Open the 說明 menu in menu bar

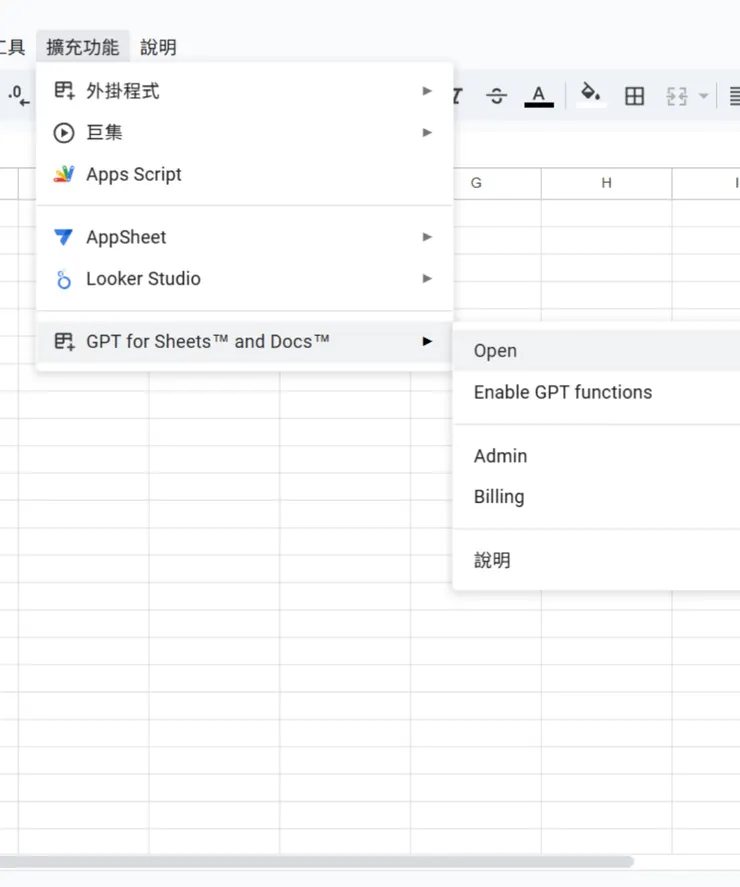[x=158, y=47]
